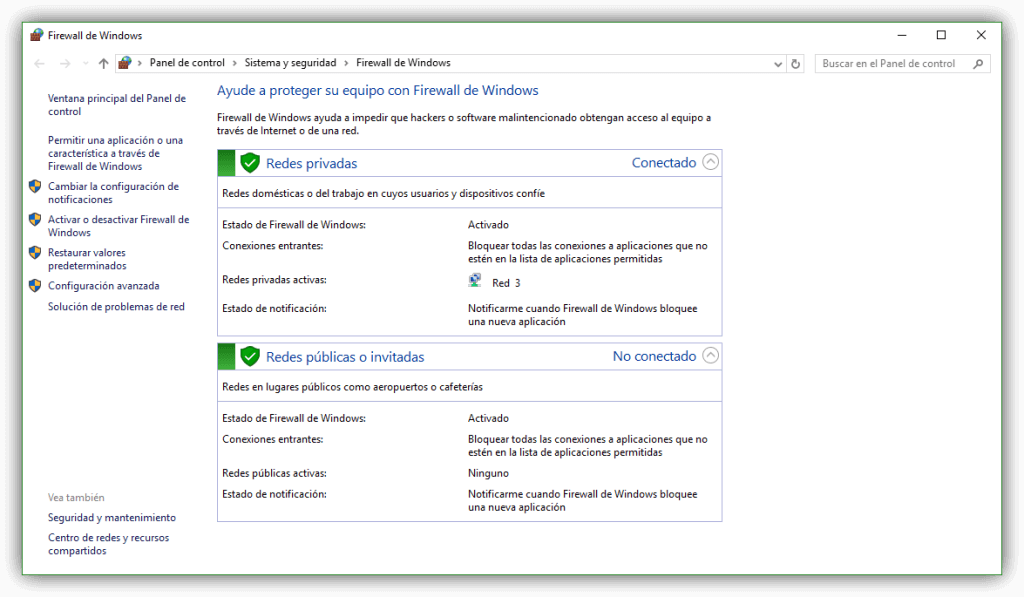Refresh the Firewall de Windows page
This screenshot has height=597, width=1024.
pyautogui.click(x=795, y=64)
